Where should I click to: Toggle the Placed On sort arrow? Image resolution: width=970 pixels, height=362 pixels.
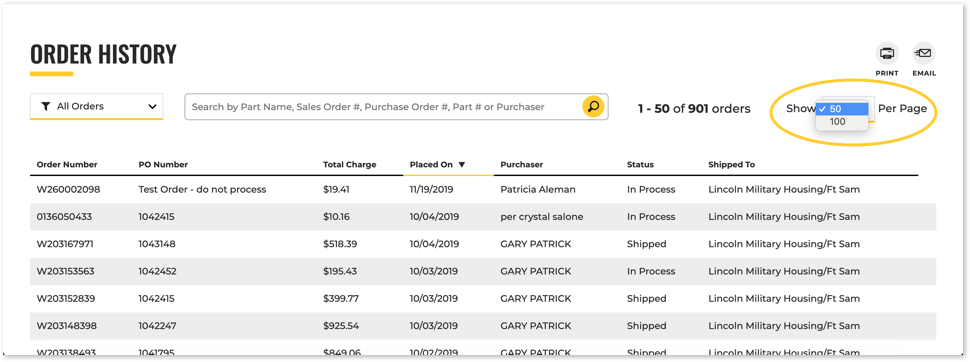coord(461,165)
